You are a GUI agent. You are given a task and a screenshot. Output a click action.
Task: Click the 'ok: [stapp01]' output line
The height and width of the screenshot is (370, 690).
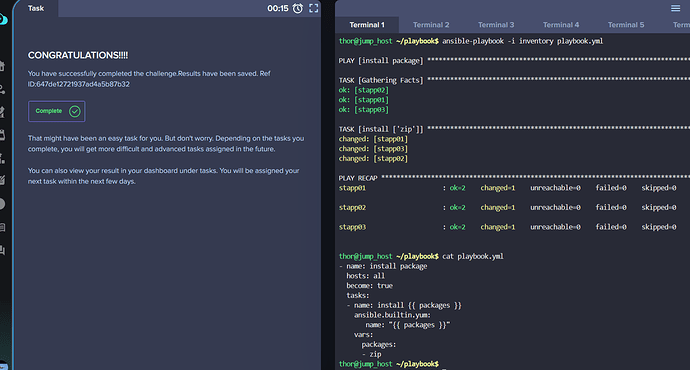[363, 100]
